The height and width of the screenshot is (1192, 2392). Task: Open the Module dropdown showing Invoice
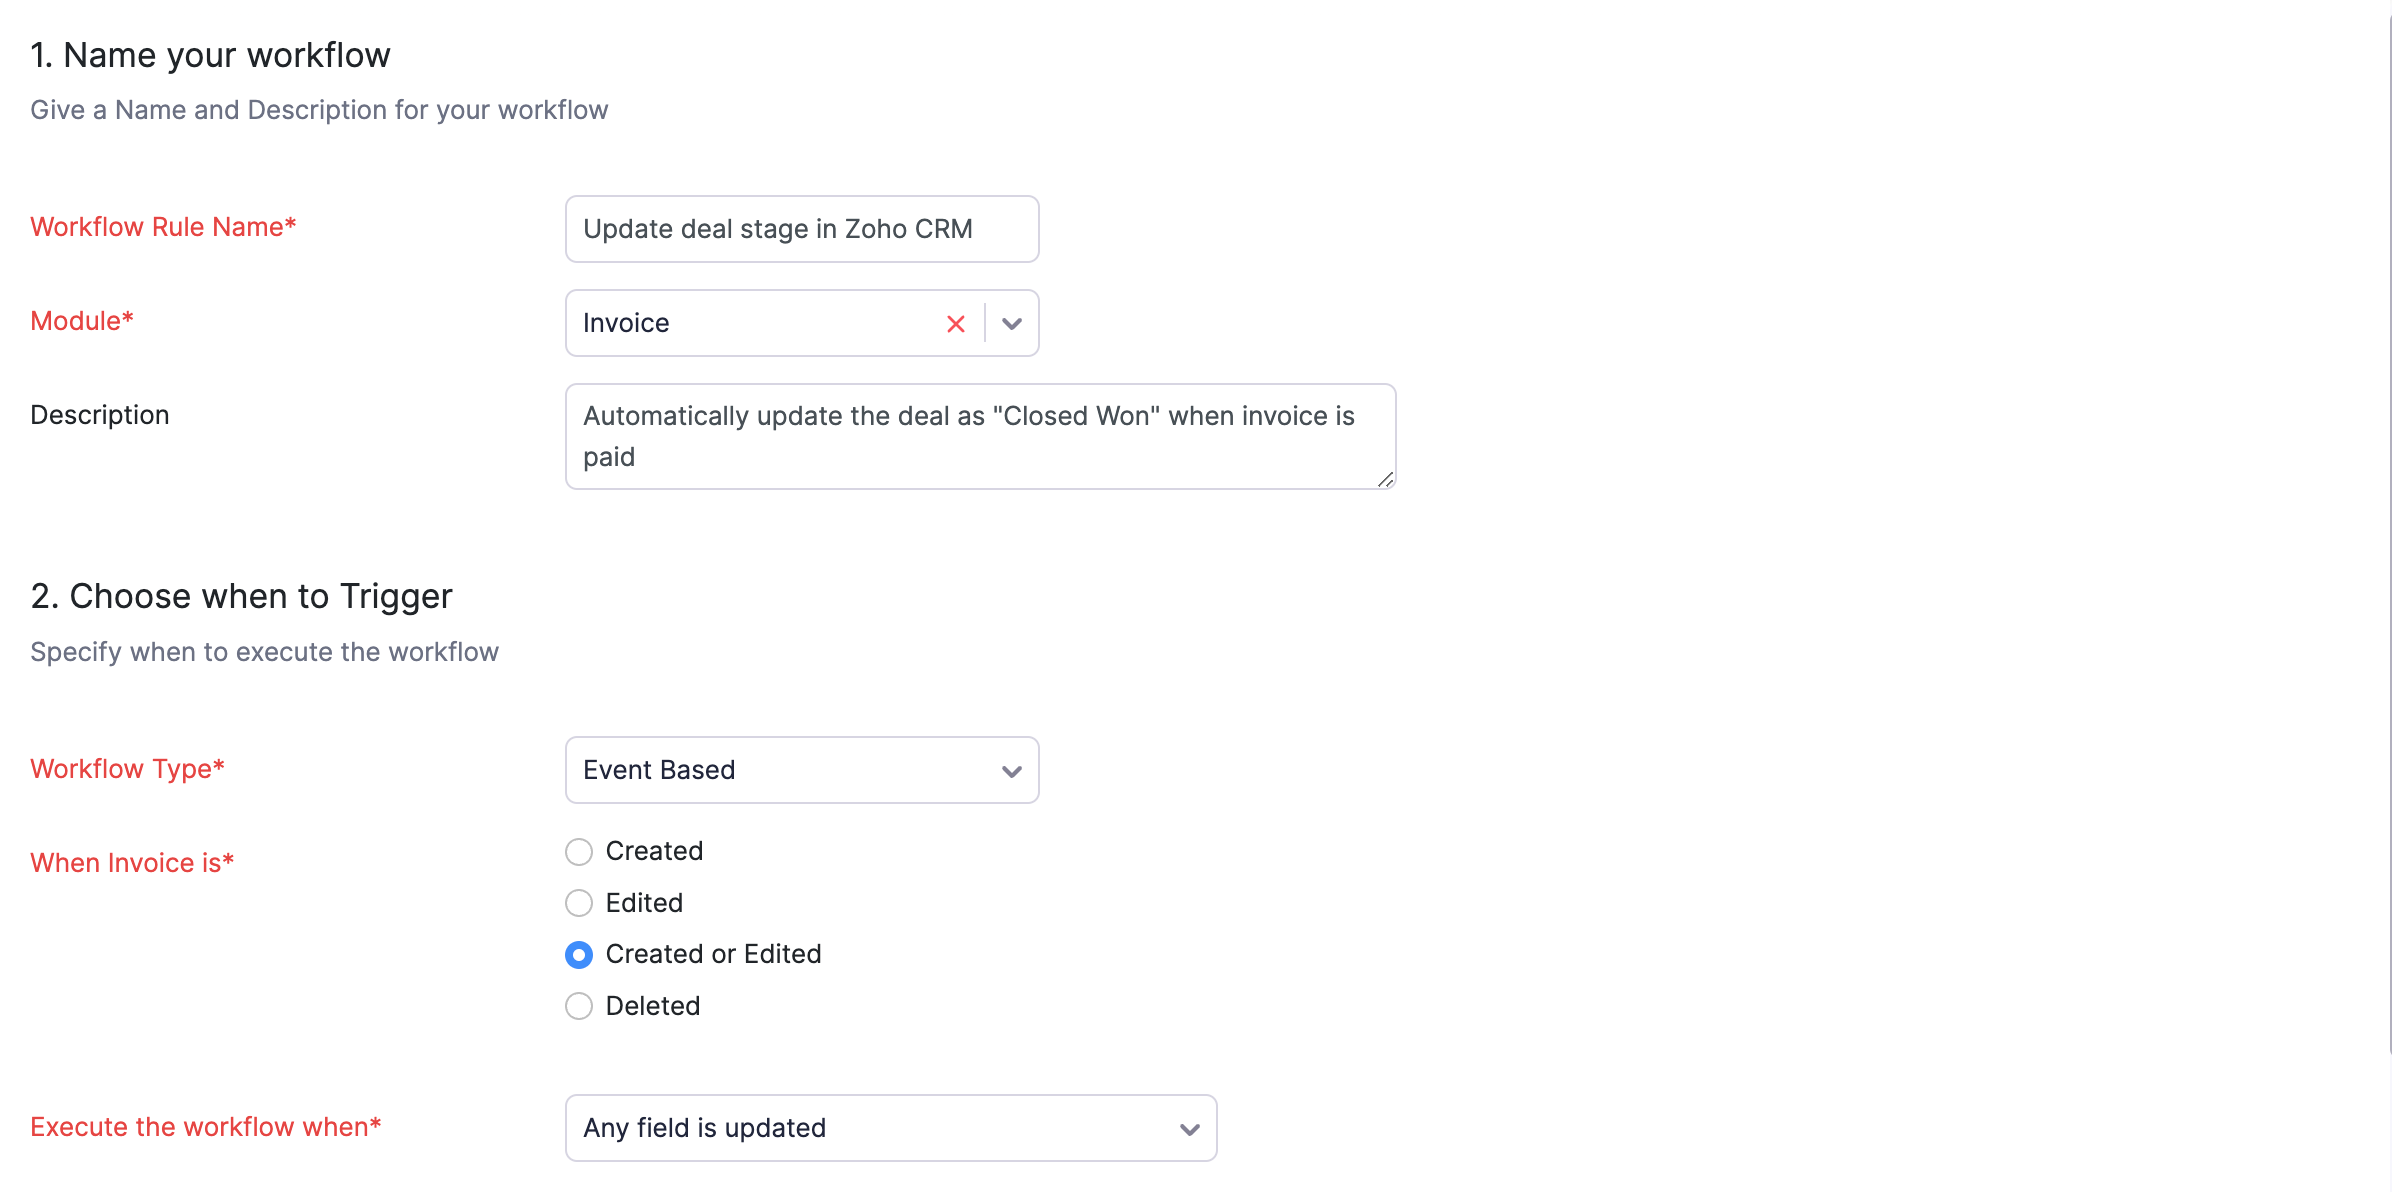[x=750, y=324]
